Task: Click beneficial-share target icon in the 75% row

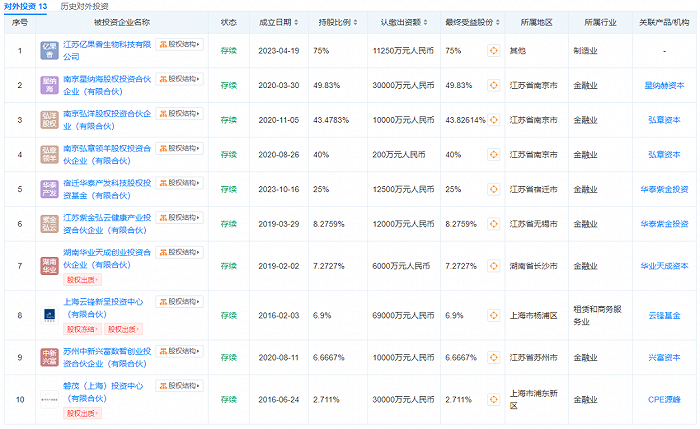Action: pyautogui.click(x=494, y=49)
